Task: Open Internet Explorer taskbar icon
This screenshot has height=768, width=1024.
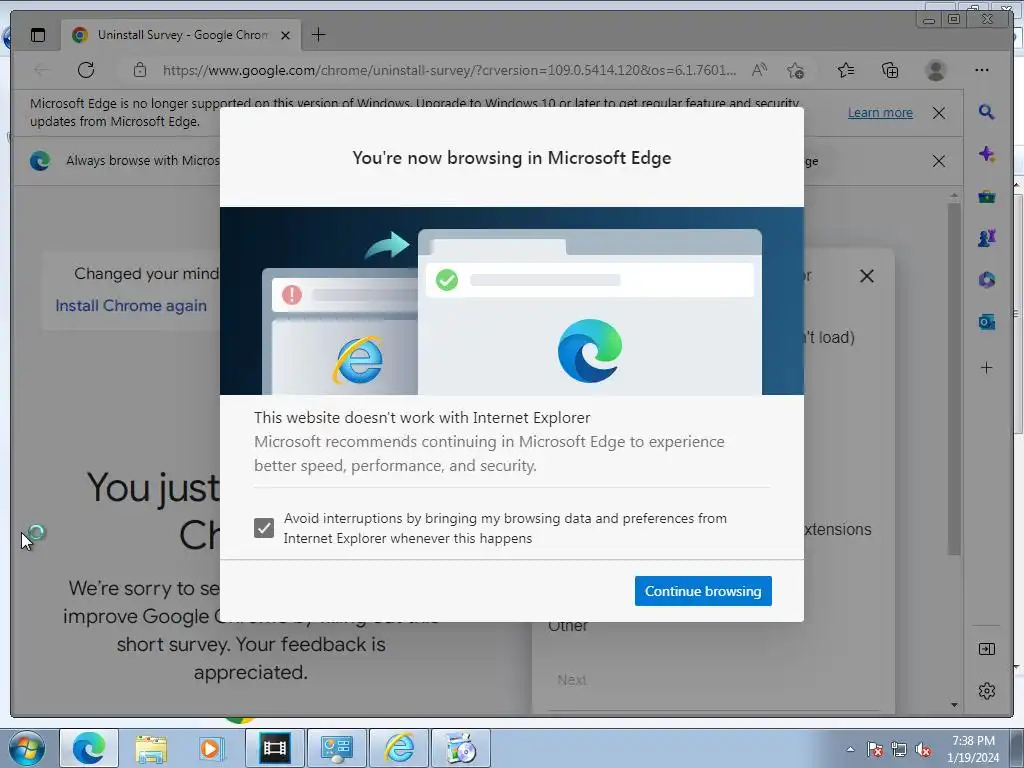Action: [399, 748]
